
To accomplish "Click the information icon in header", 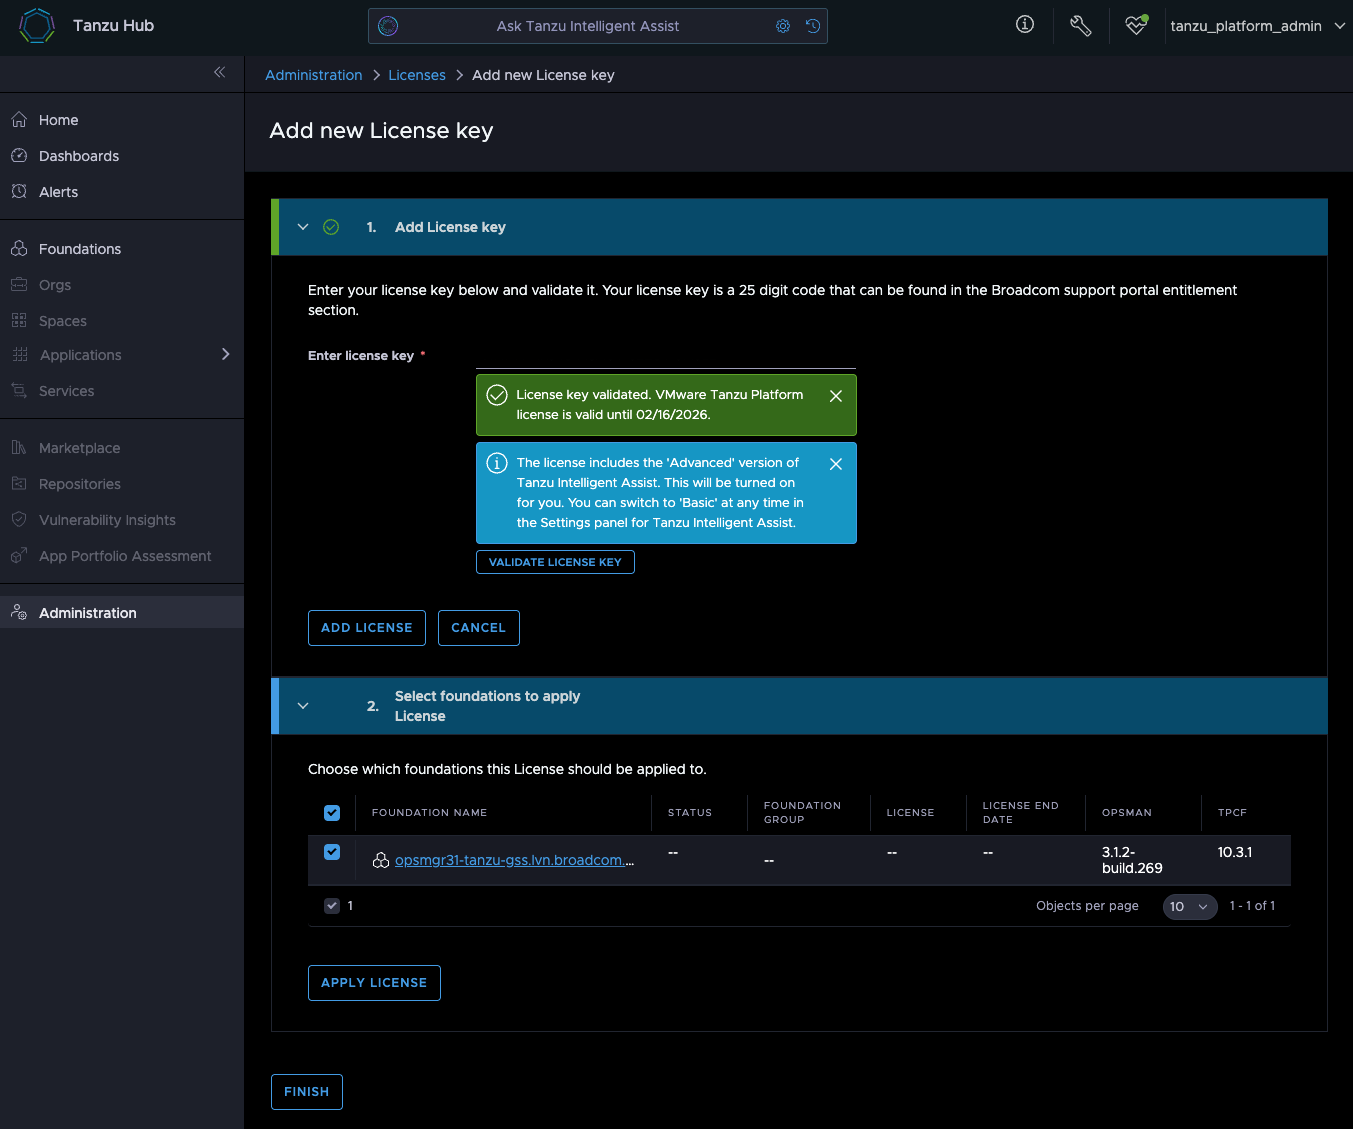I will click(1025, 25).
